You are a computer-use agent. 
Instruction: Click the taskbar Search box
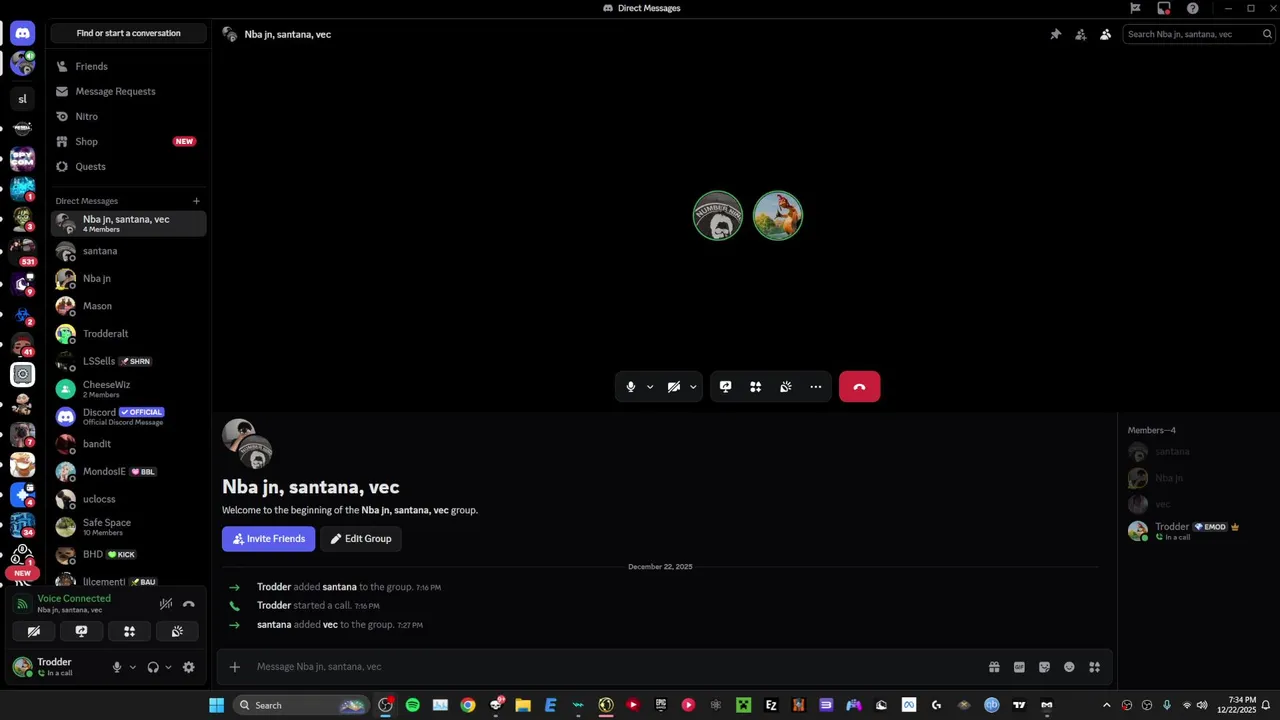point(301,705)
